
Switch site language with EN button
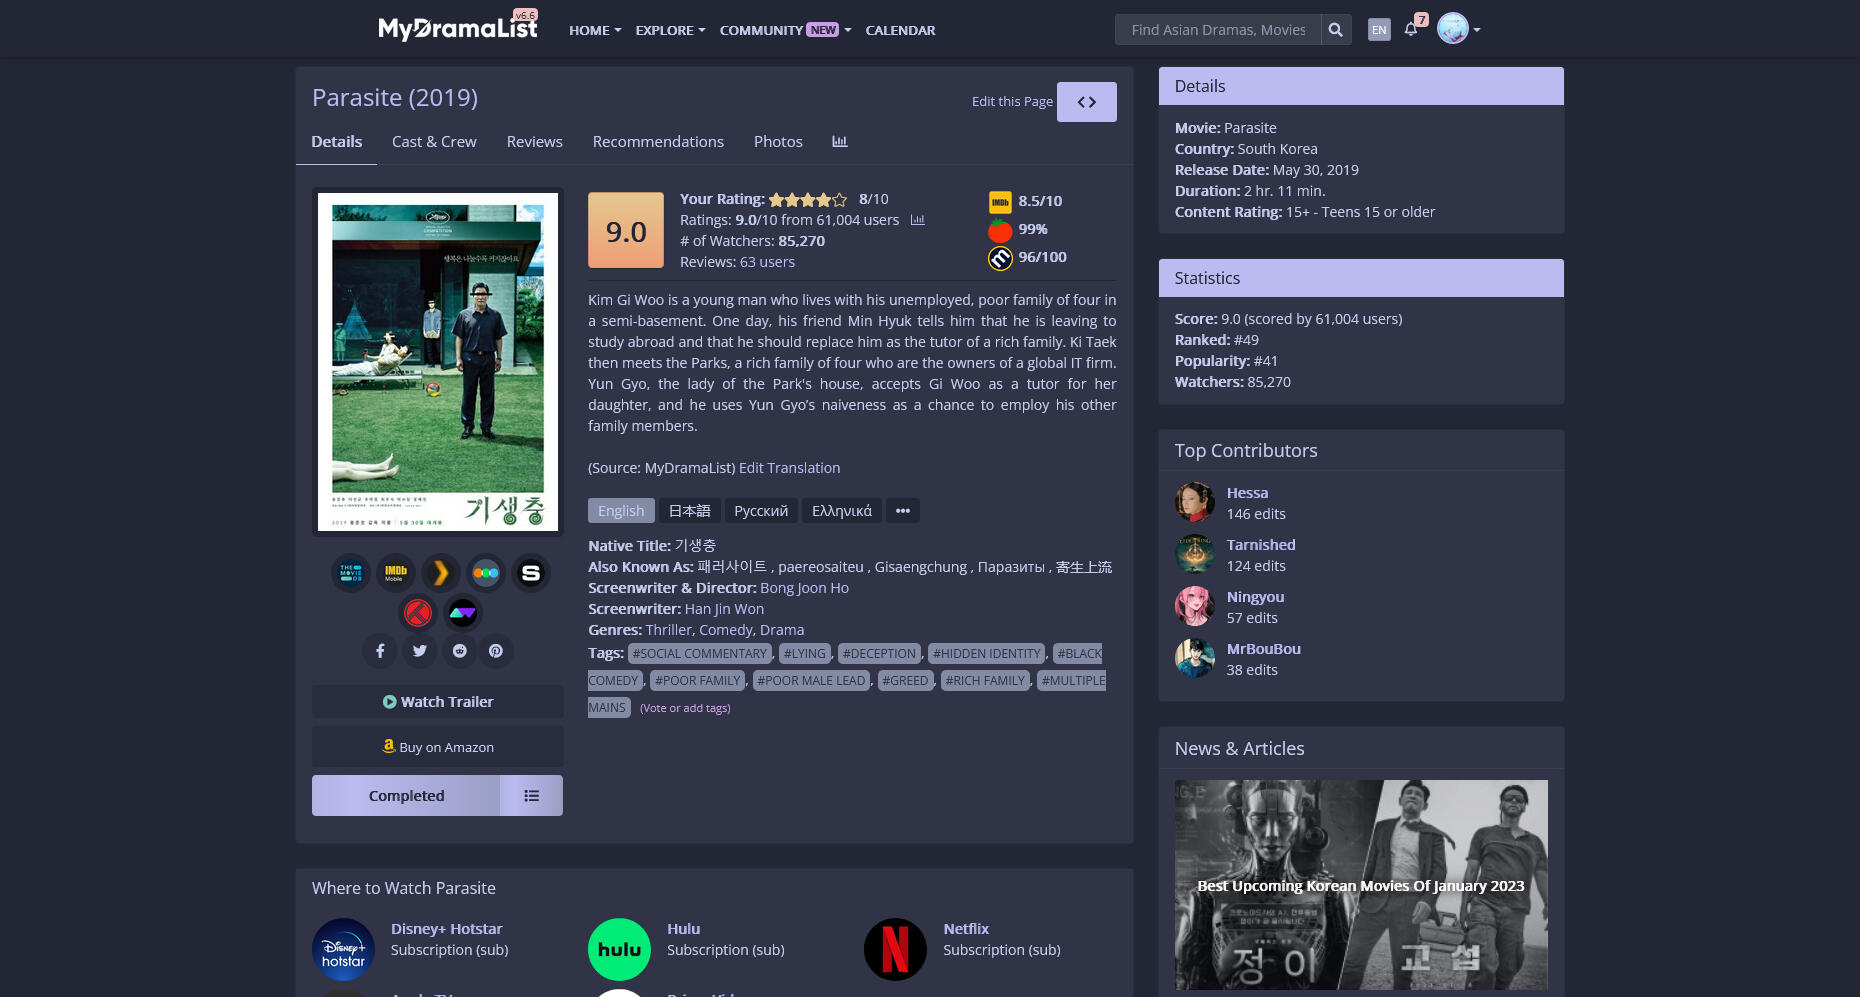1379,30
